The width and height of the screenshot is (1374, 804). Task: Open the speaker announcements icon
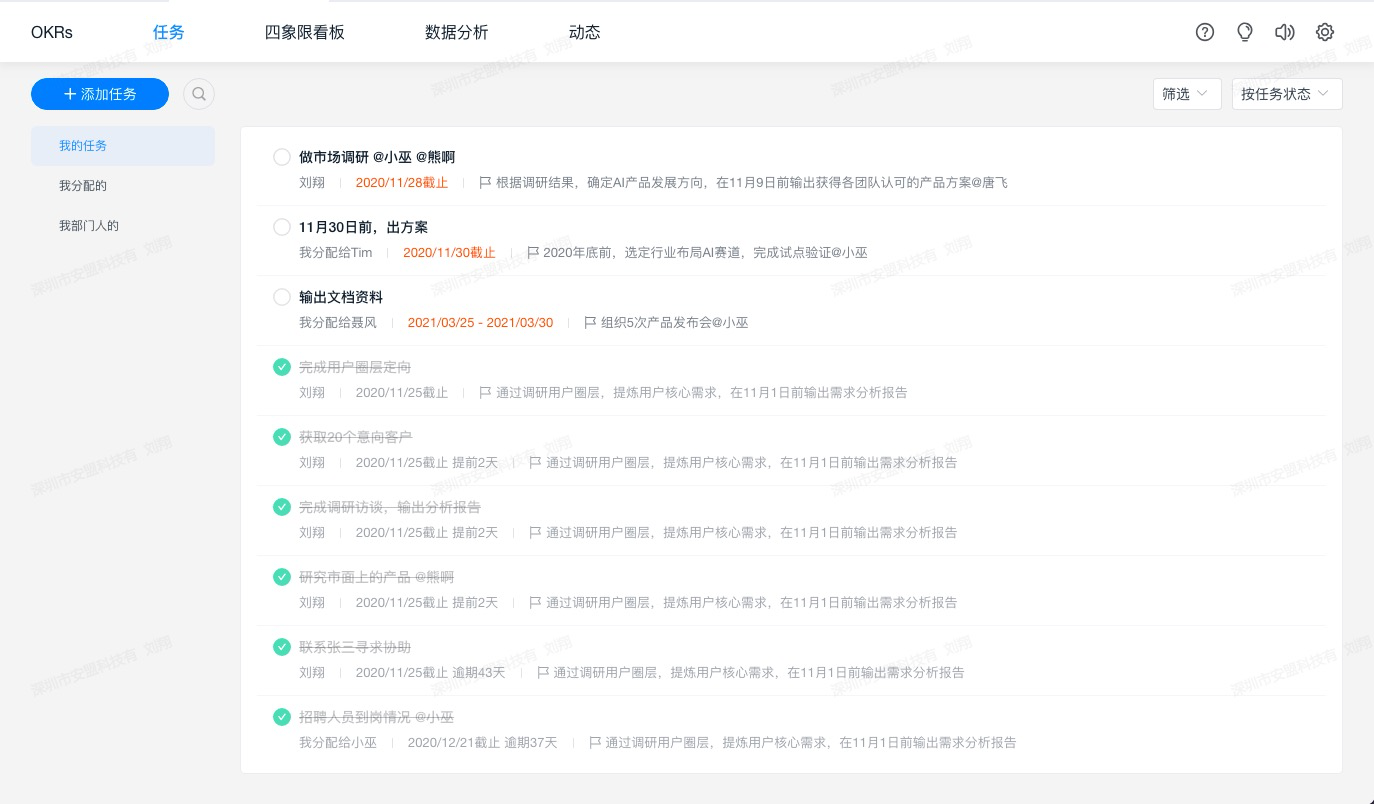tap(1285, 32)
